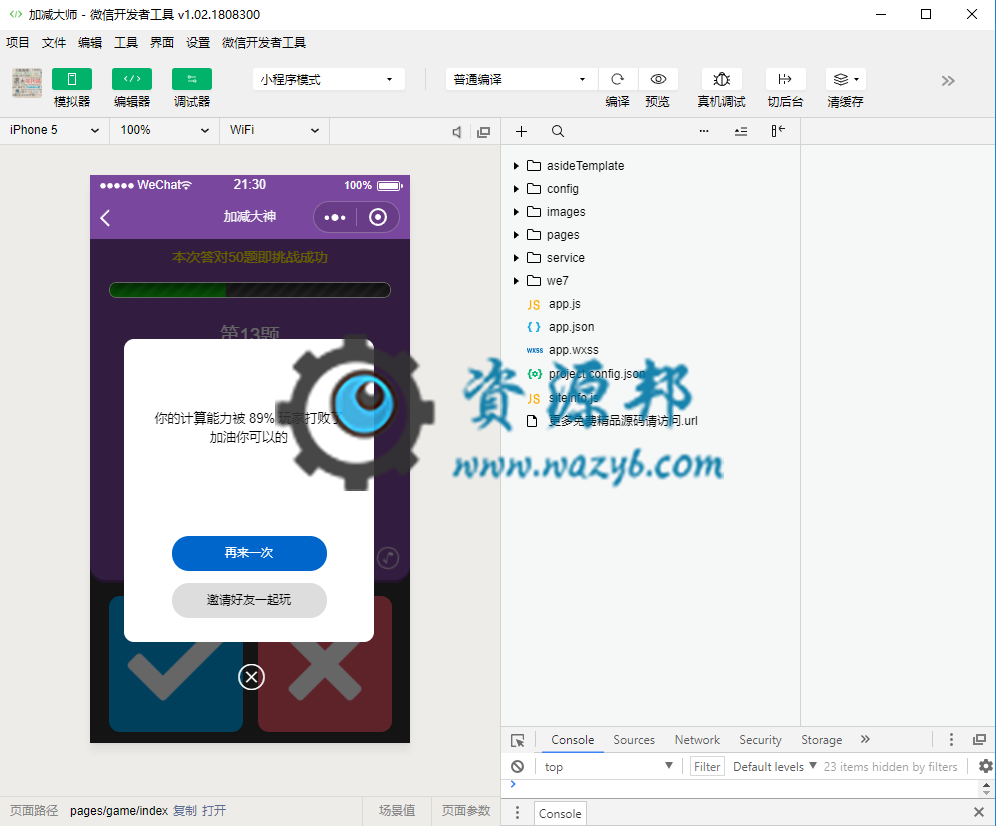Screen dimensions: 996x826
Task: Click the file tree more options ellipsis
Action: 704,131
